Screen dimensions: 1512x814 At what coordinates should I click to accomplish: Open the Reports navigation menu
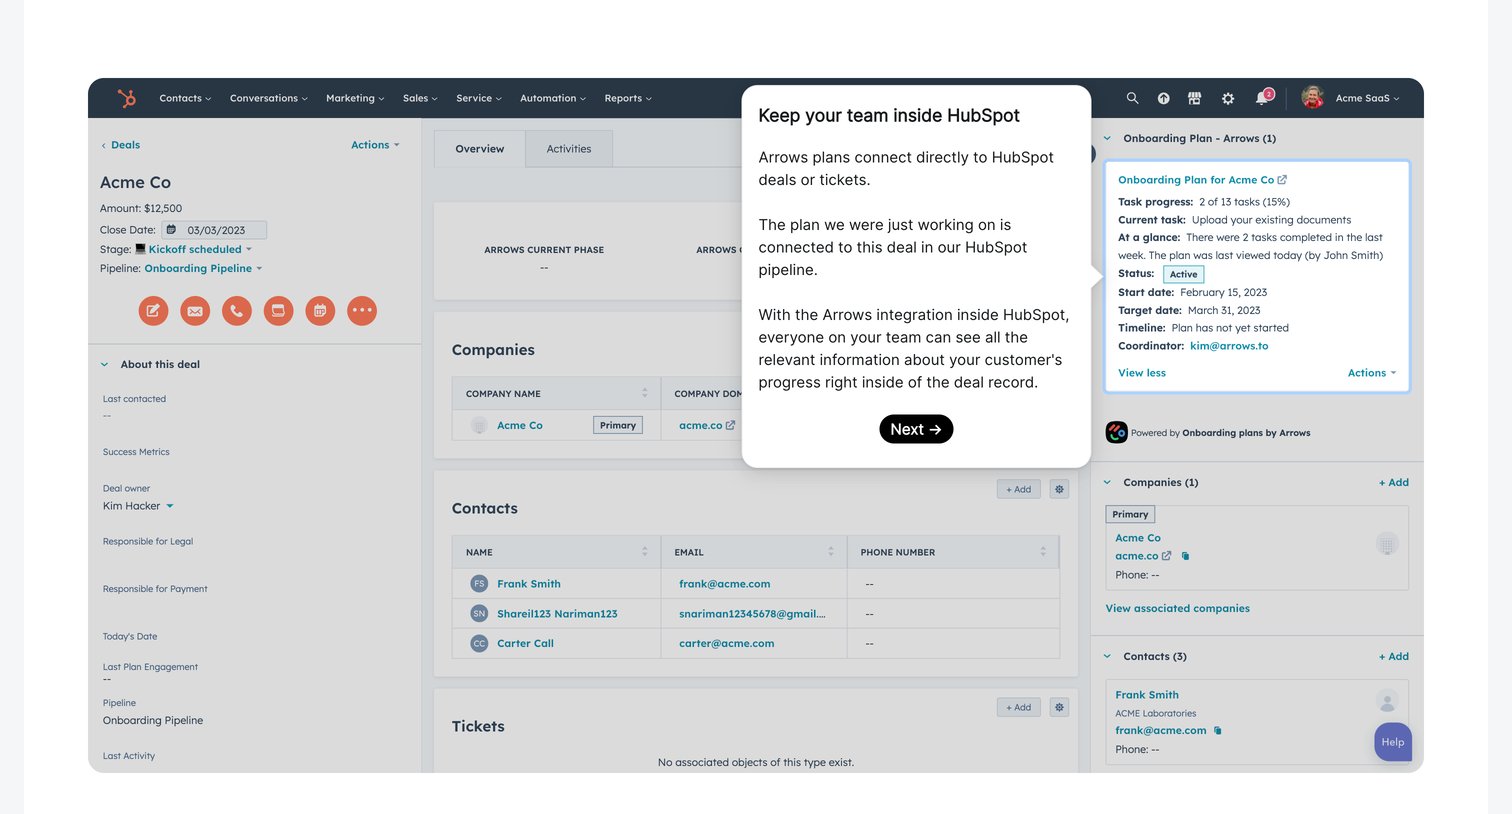628,98
